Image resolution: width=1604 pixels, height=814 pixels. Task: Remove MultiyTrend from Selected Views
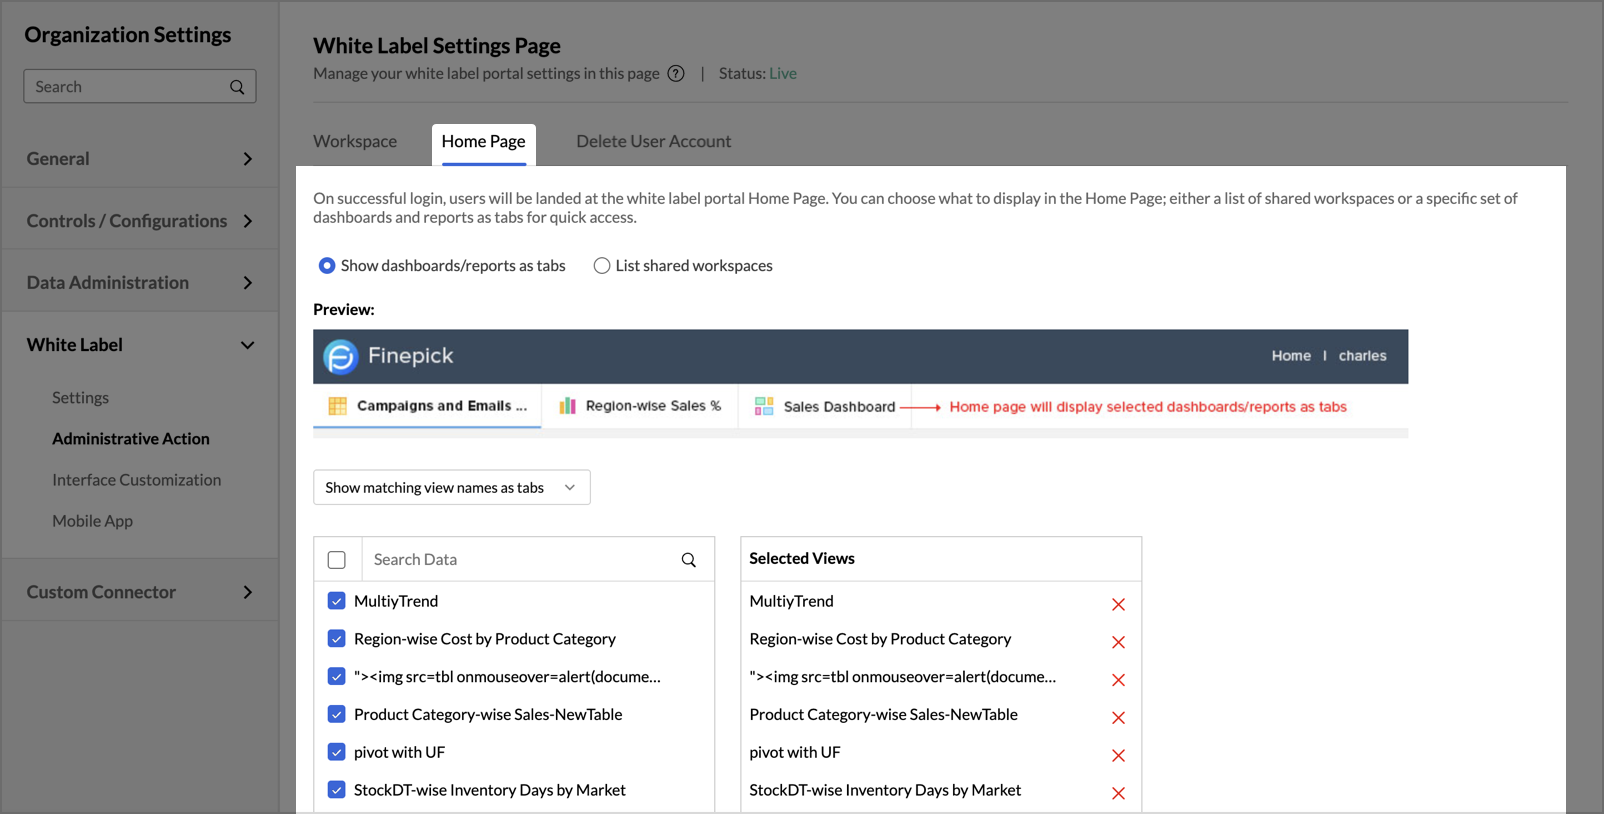pos(1118,604)
